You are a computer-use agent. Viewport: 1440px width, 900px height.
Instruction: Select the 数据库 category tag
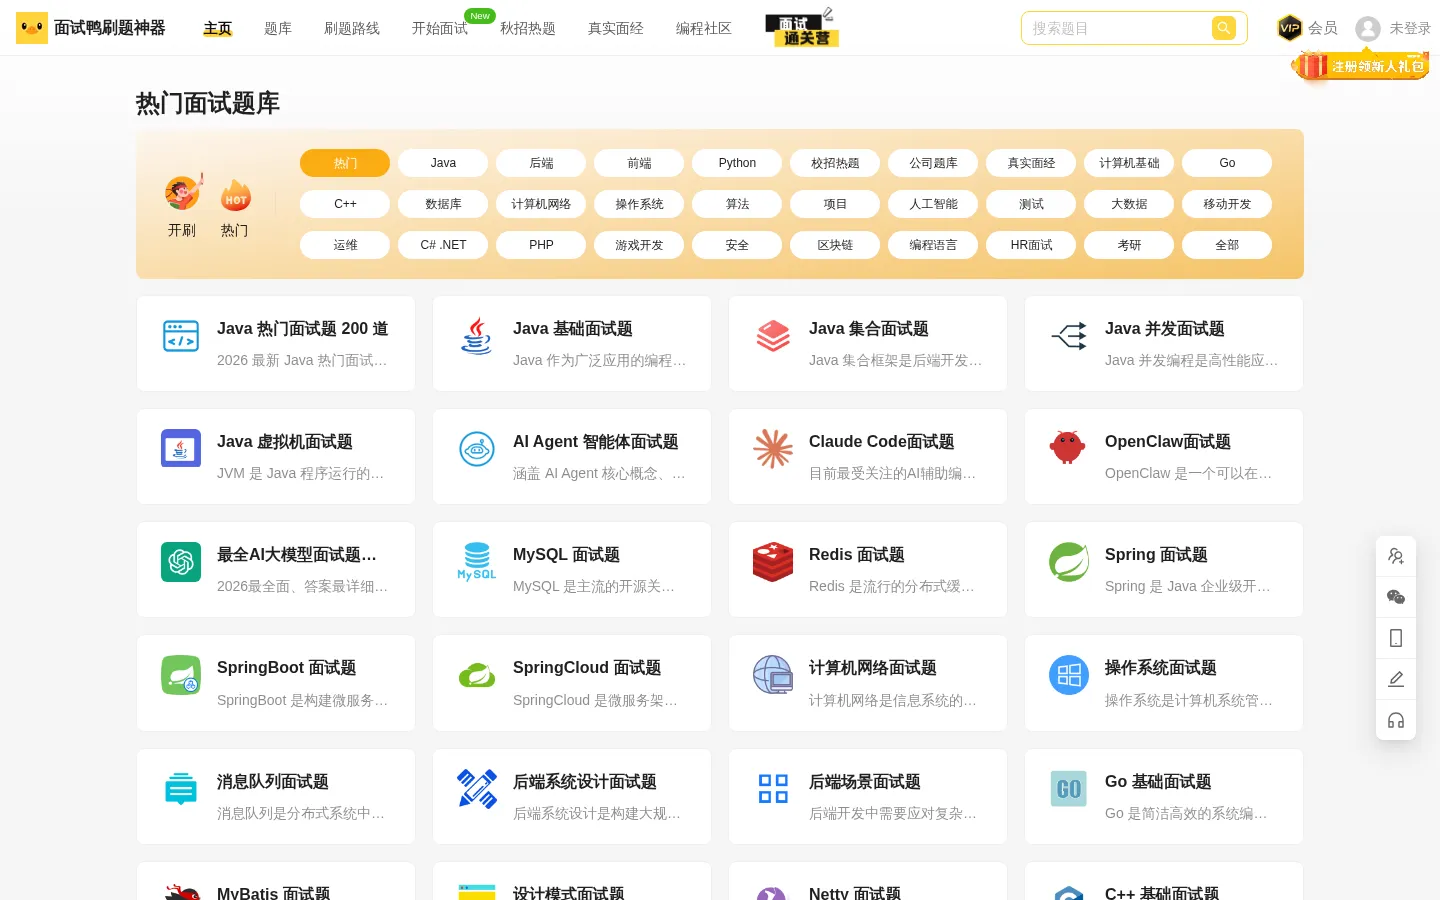(x=443, y=204)
